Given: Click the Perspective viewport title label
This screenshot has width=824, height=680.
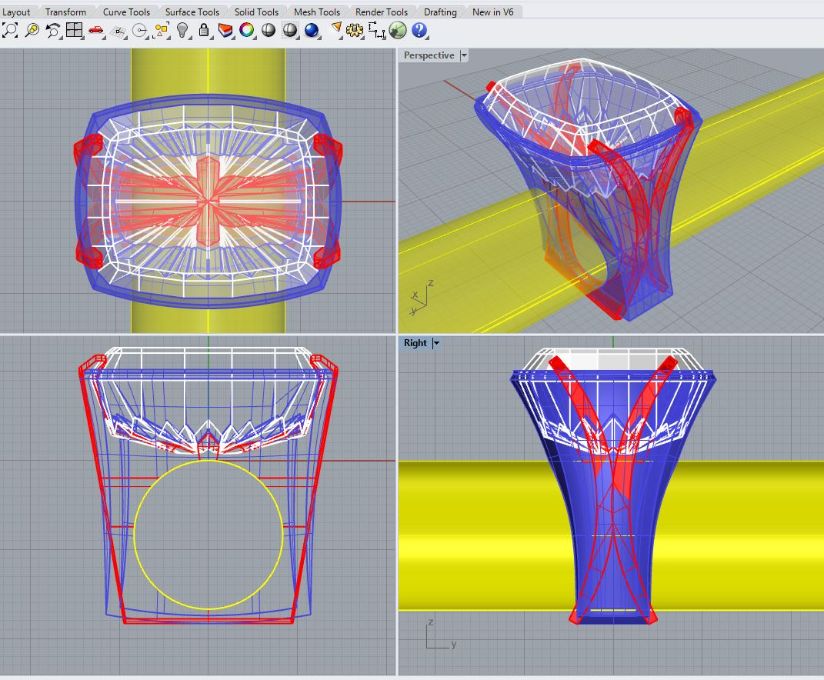Looking at the screenshot, I should (428, 56).
